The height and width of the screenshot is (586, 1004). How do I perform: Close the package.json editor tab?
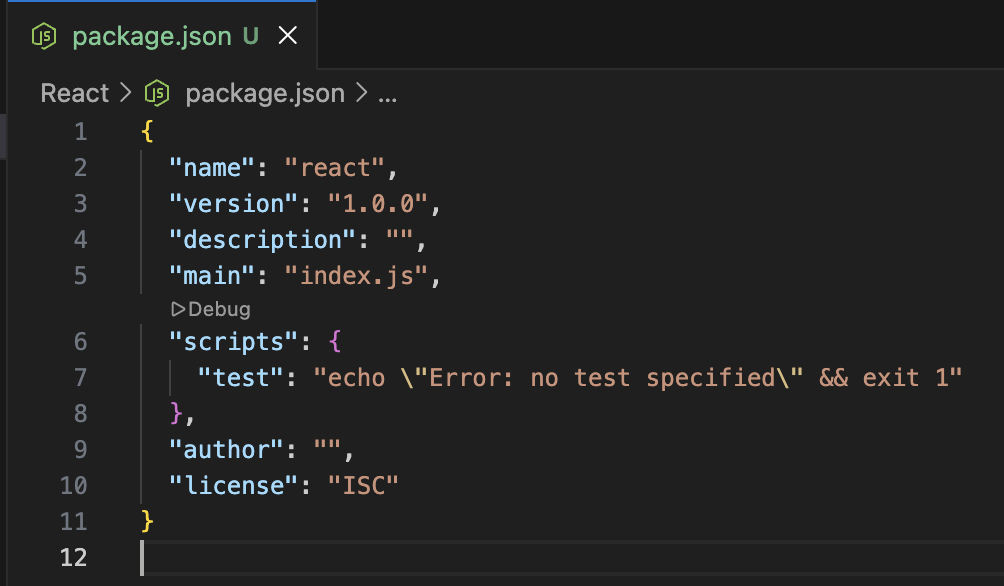tap(287, 37)
